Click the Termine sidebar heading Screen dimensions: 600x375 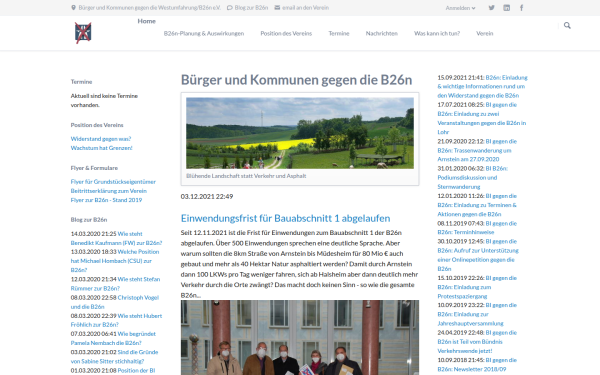[x=81, y=82]
